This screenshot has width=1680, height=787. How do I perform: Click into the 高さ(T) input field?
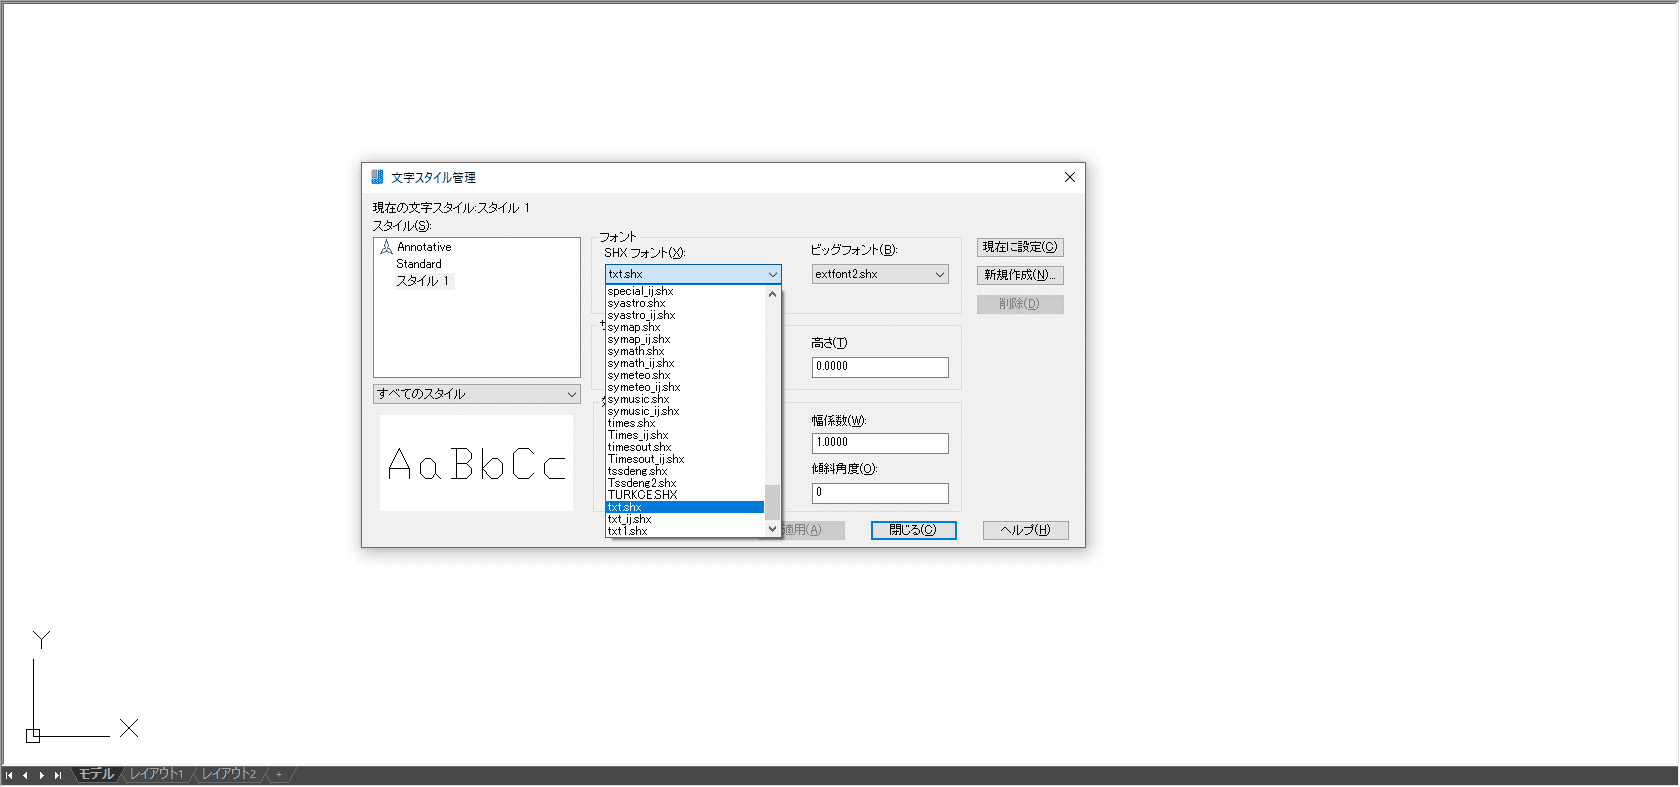coord(880,367)
